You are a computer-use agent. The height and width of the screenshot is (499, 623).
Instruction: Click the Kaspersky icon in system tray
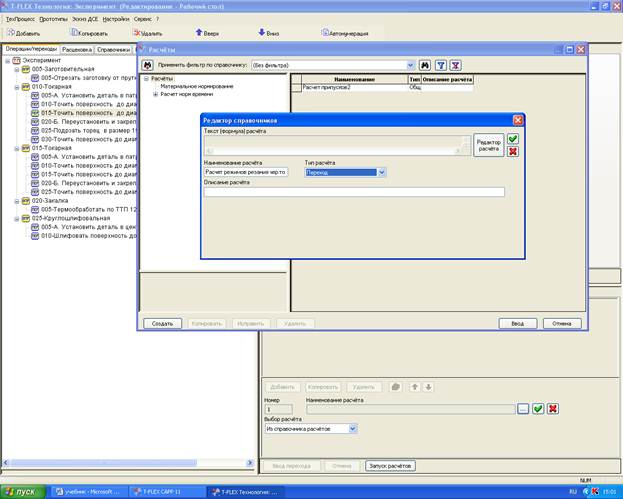[x=595, y=492]
